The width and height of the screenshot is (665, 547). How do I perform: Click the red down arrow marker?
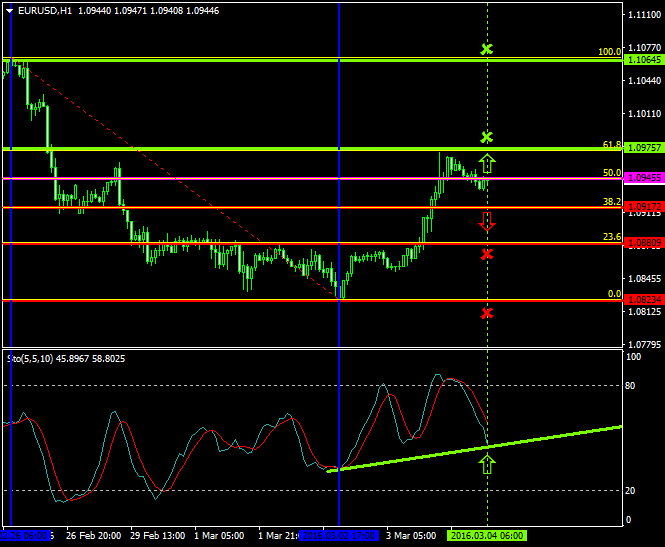pos(487,221)
